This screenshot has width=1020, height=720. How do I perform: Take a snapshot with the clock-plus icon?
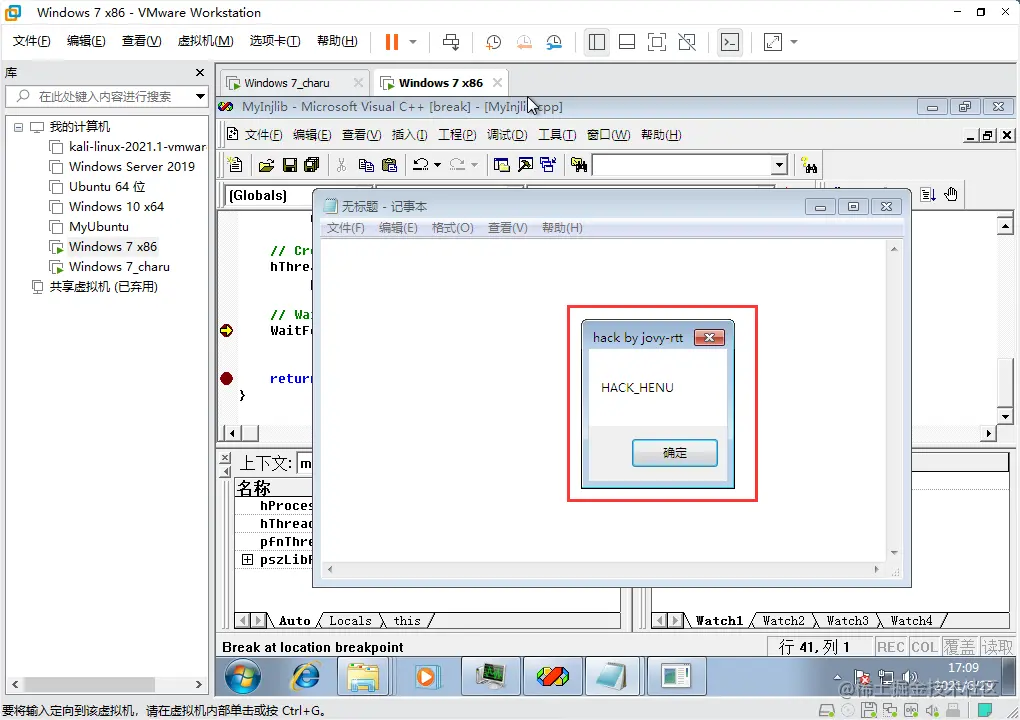coord(494,42)
